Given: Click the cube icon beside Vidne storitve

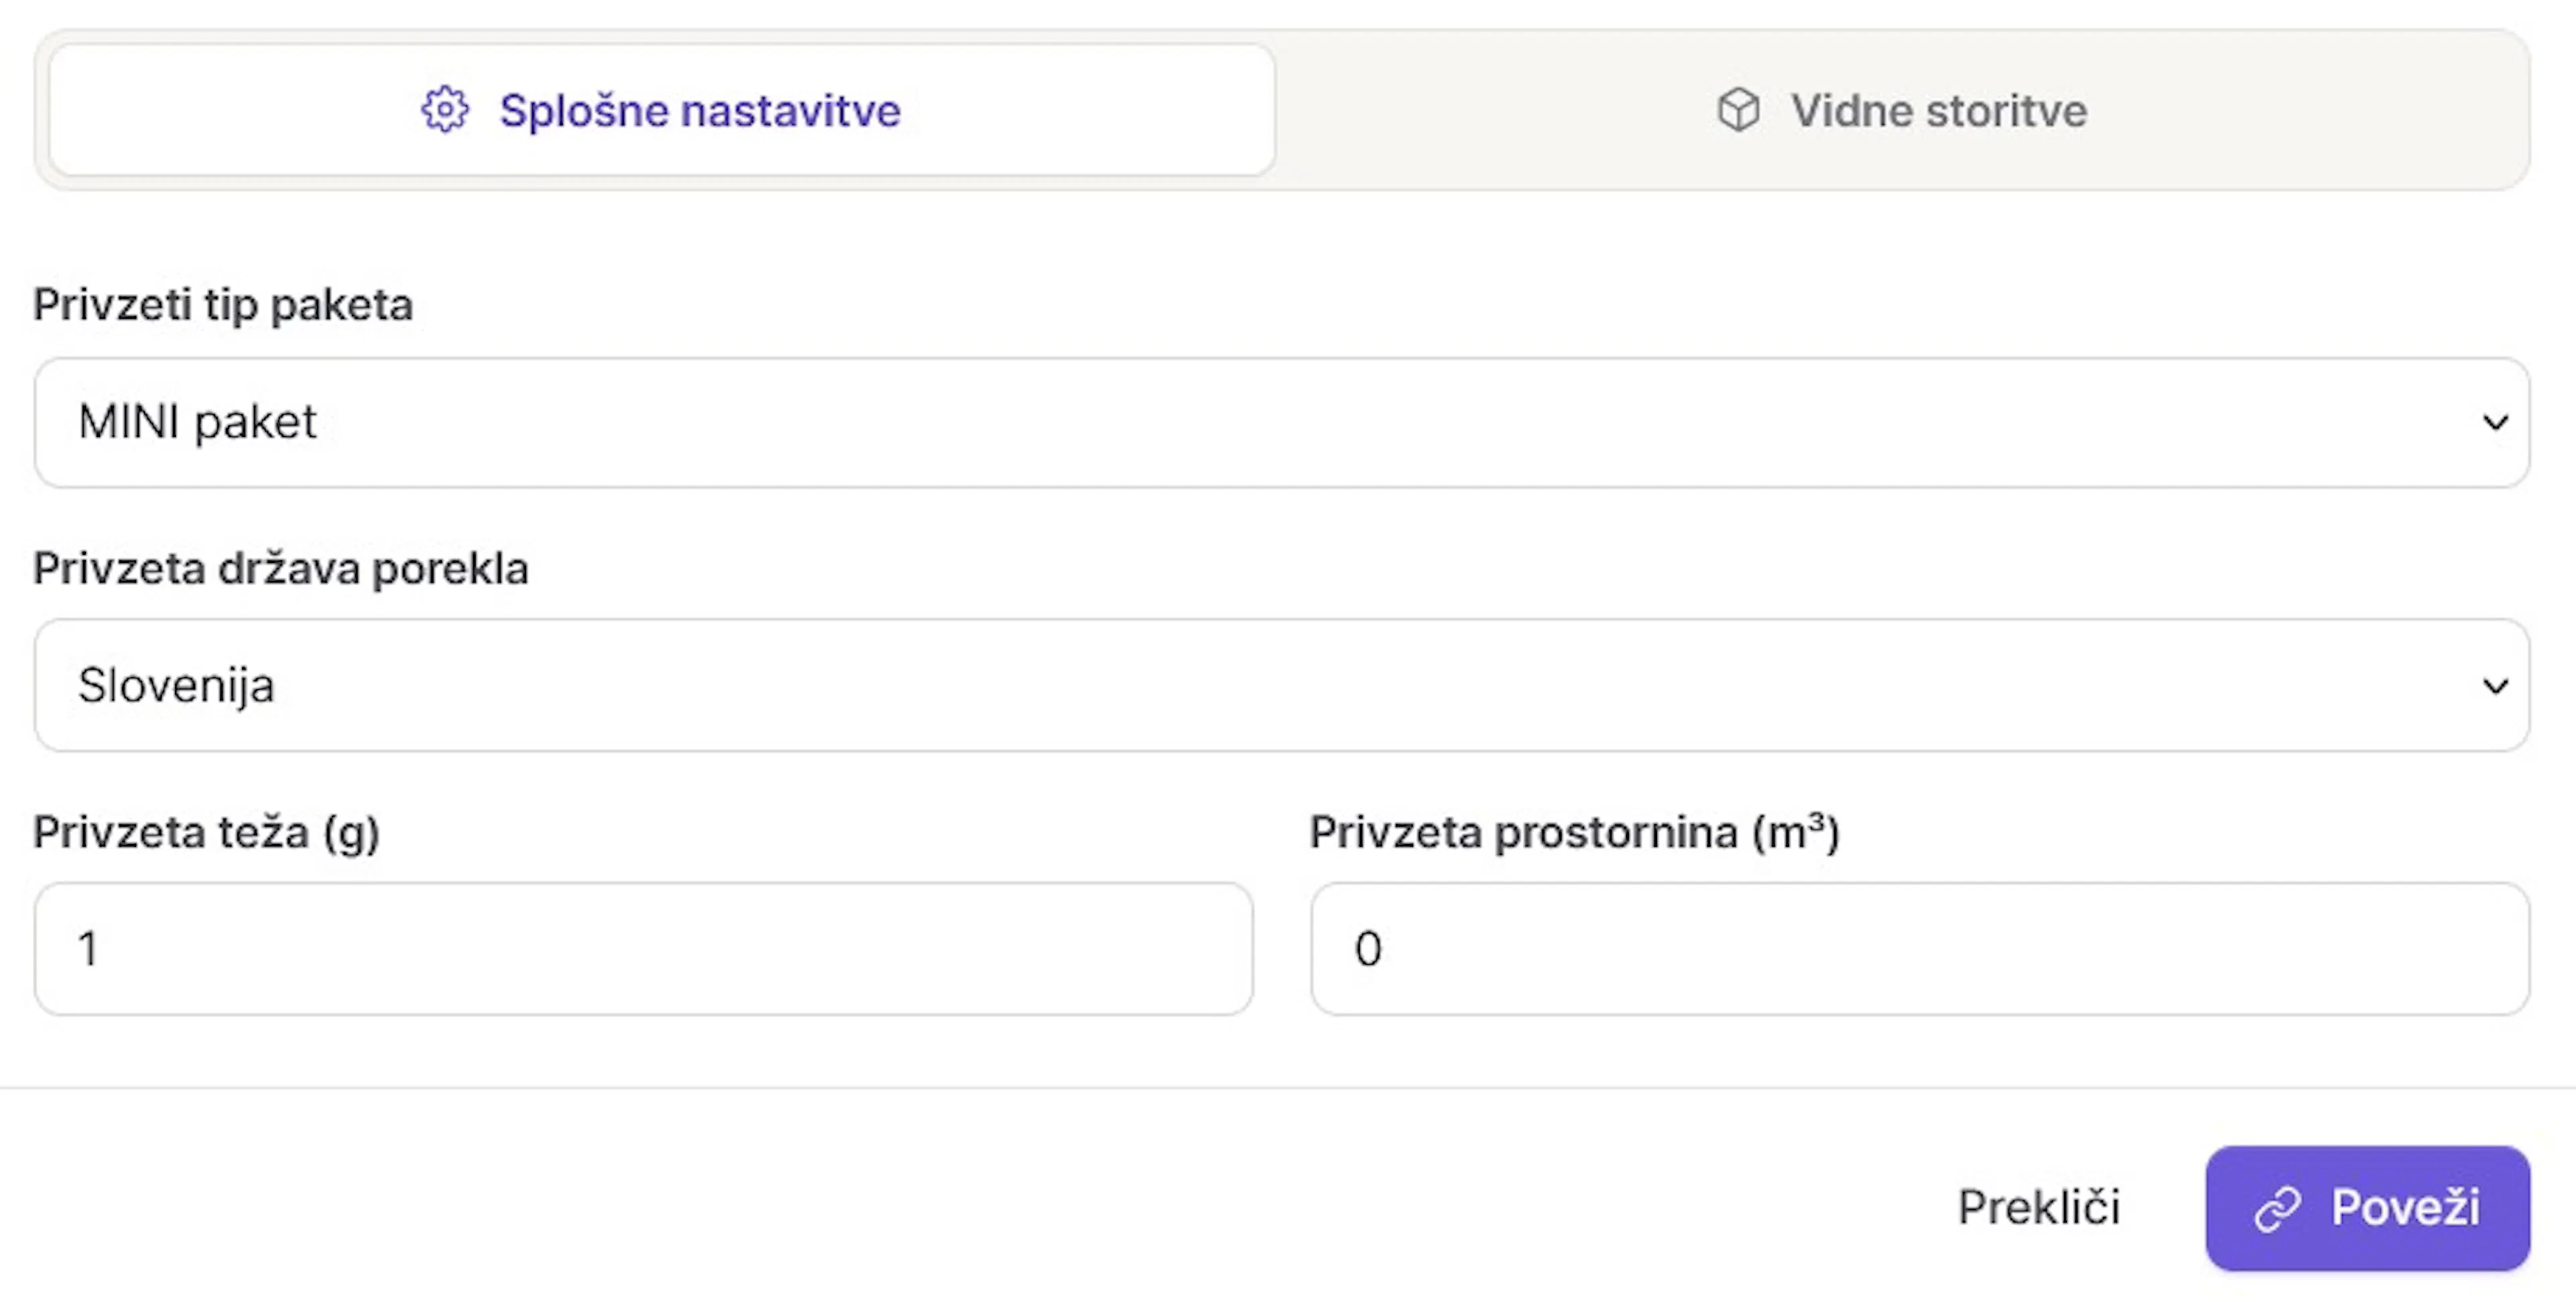Looking at the screenshot, I should pos(1738,110).
